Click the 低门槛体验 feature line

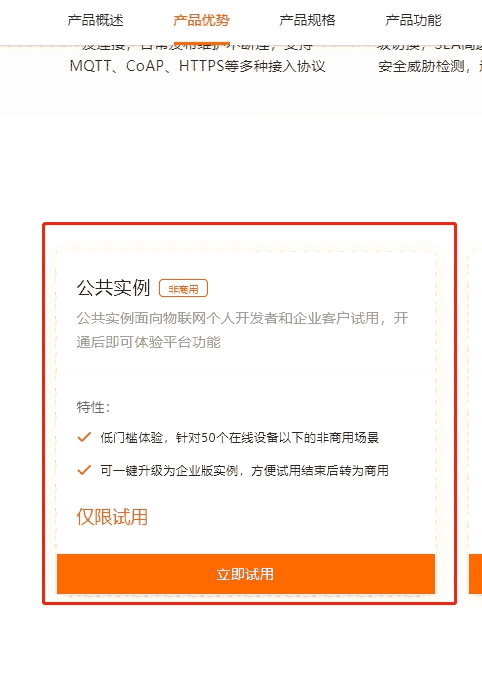(239, 438)
